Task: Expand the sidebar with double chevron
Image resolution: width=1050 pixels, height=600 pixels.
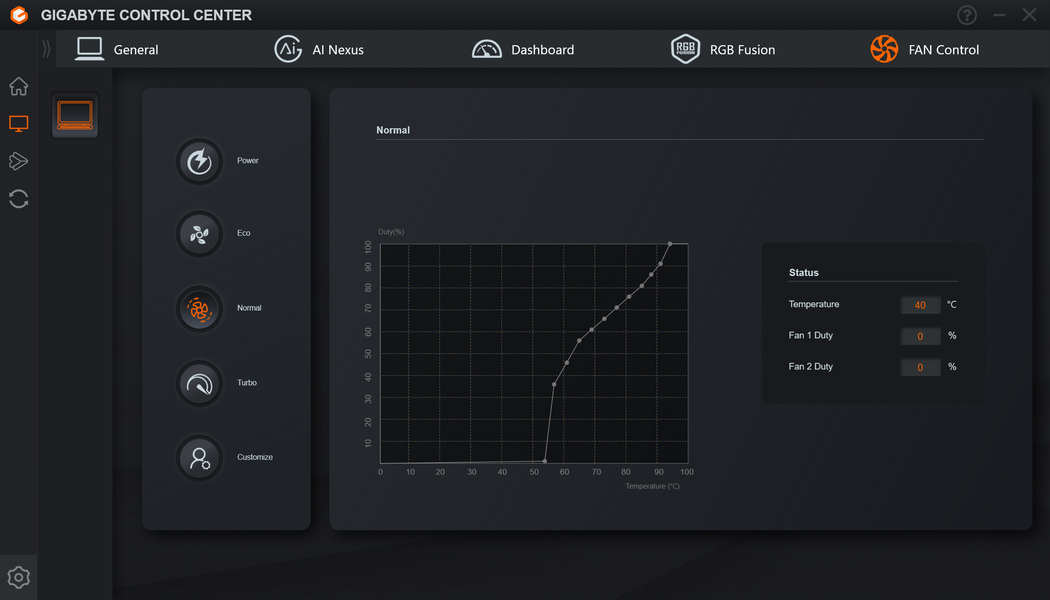Action: tap(46, 49)
